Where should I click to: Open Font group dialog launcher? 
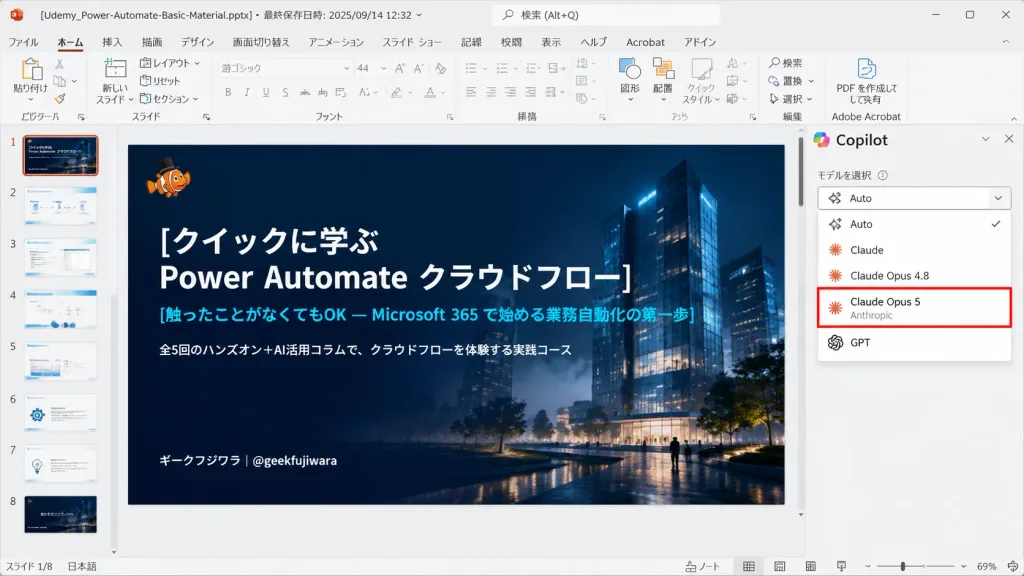point(450,117)
